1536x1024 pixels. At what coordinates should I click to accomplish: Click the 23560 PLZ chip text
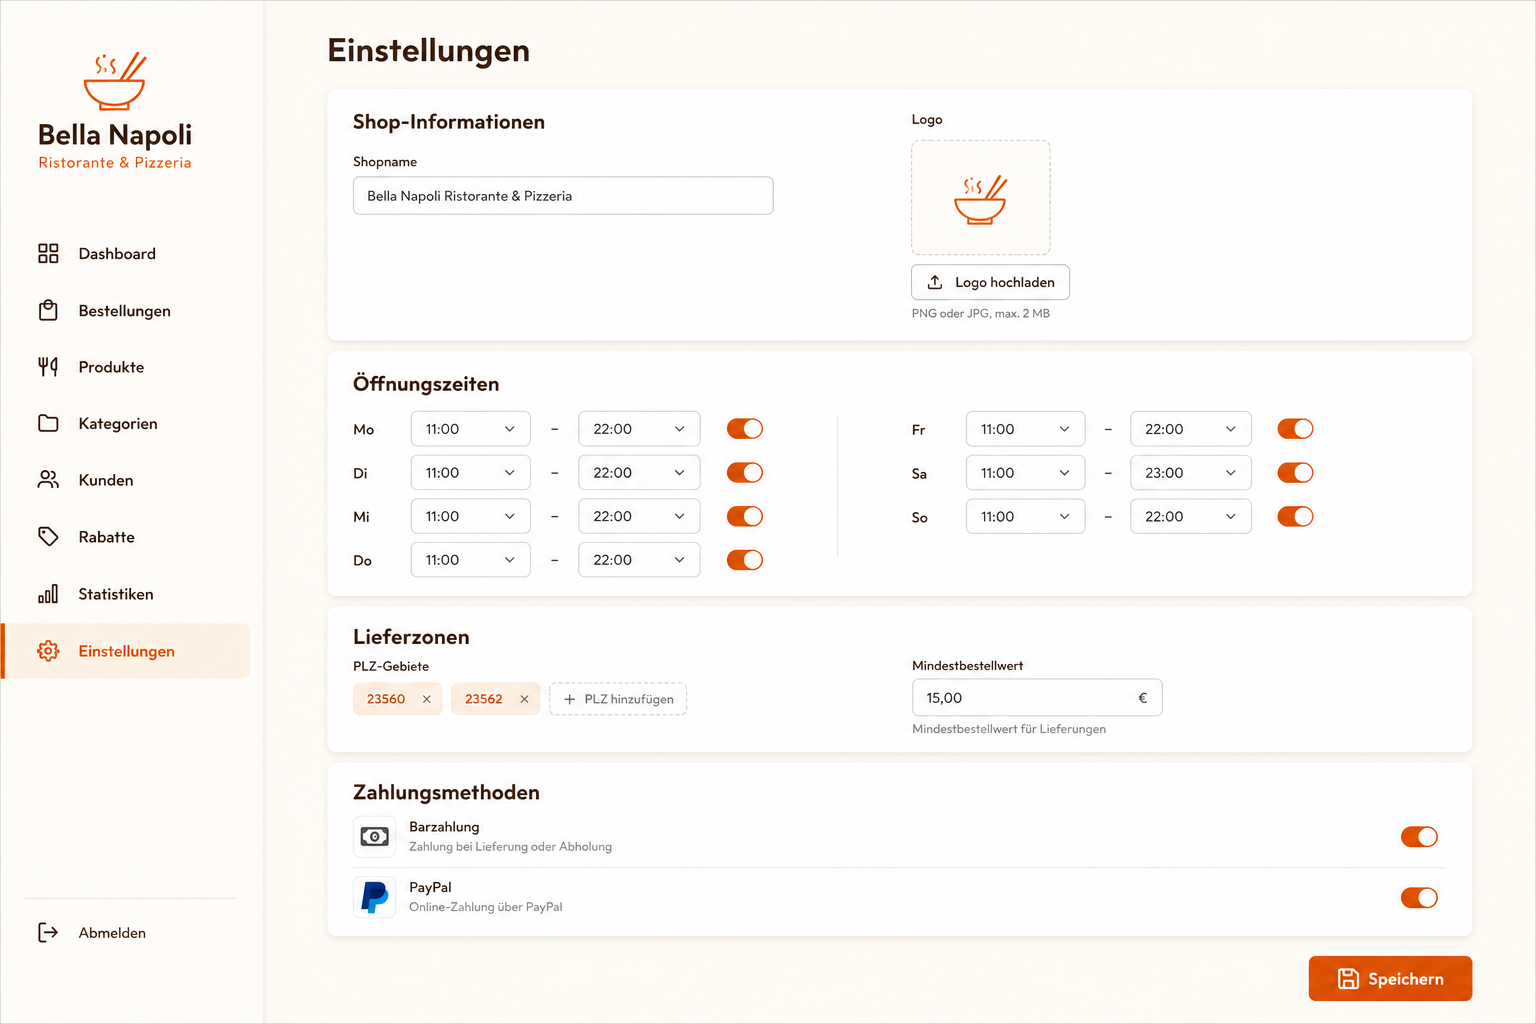coord(386,699)
